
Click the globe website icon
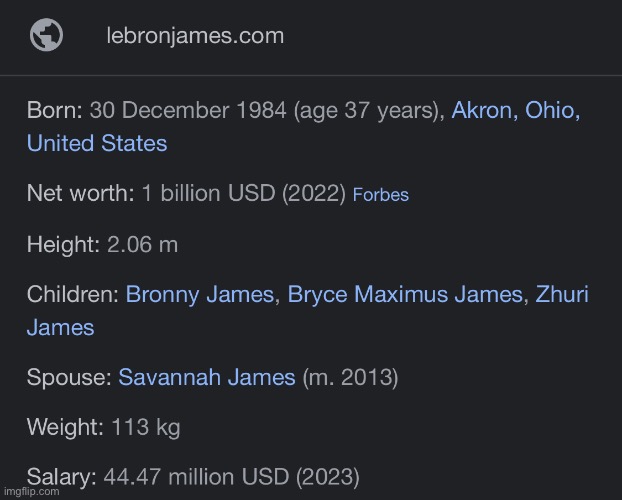[46, 36]
